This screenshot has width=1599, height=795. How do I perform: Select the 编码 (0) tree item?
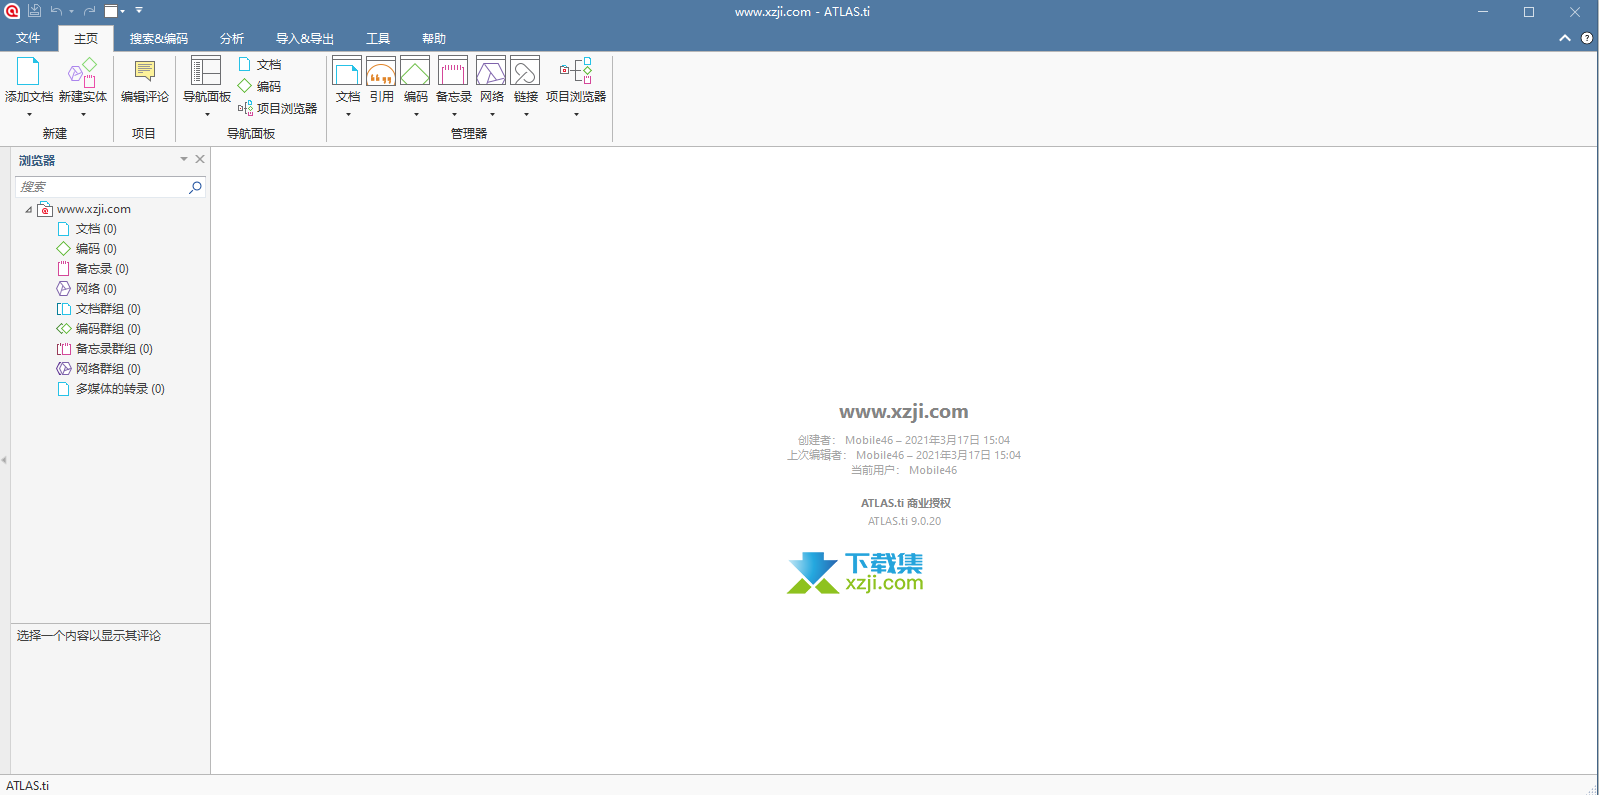[x=87, y=249]
